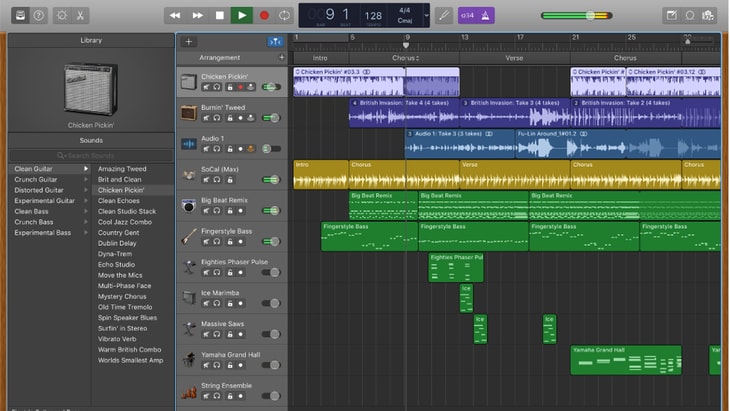This screenshot has width=730, height=411.
Task: Toggle the Cycle loop button
Action: [x=284, y=15]
